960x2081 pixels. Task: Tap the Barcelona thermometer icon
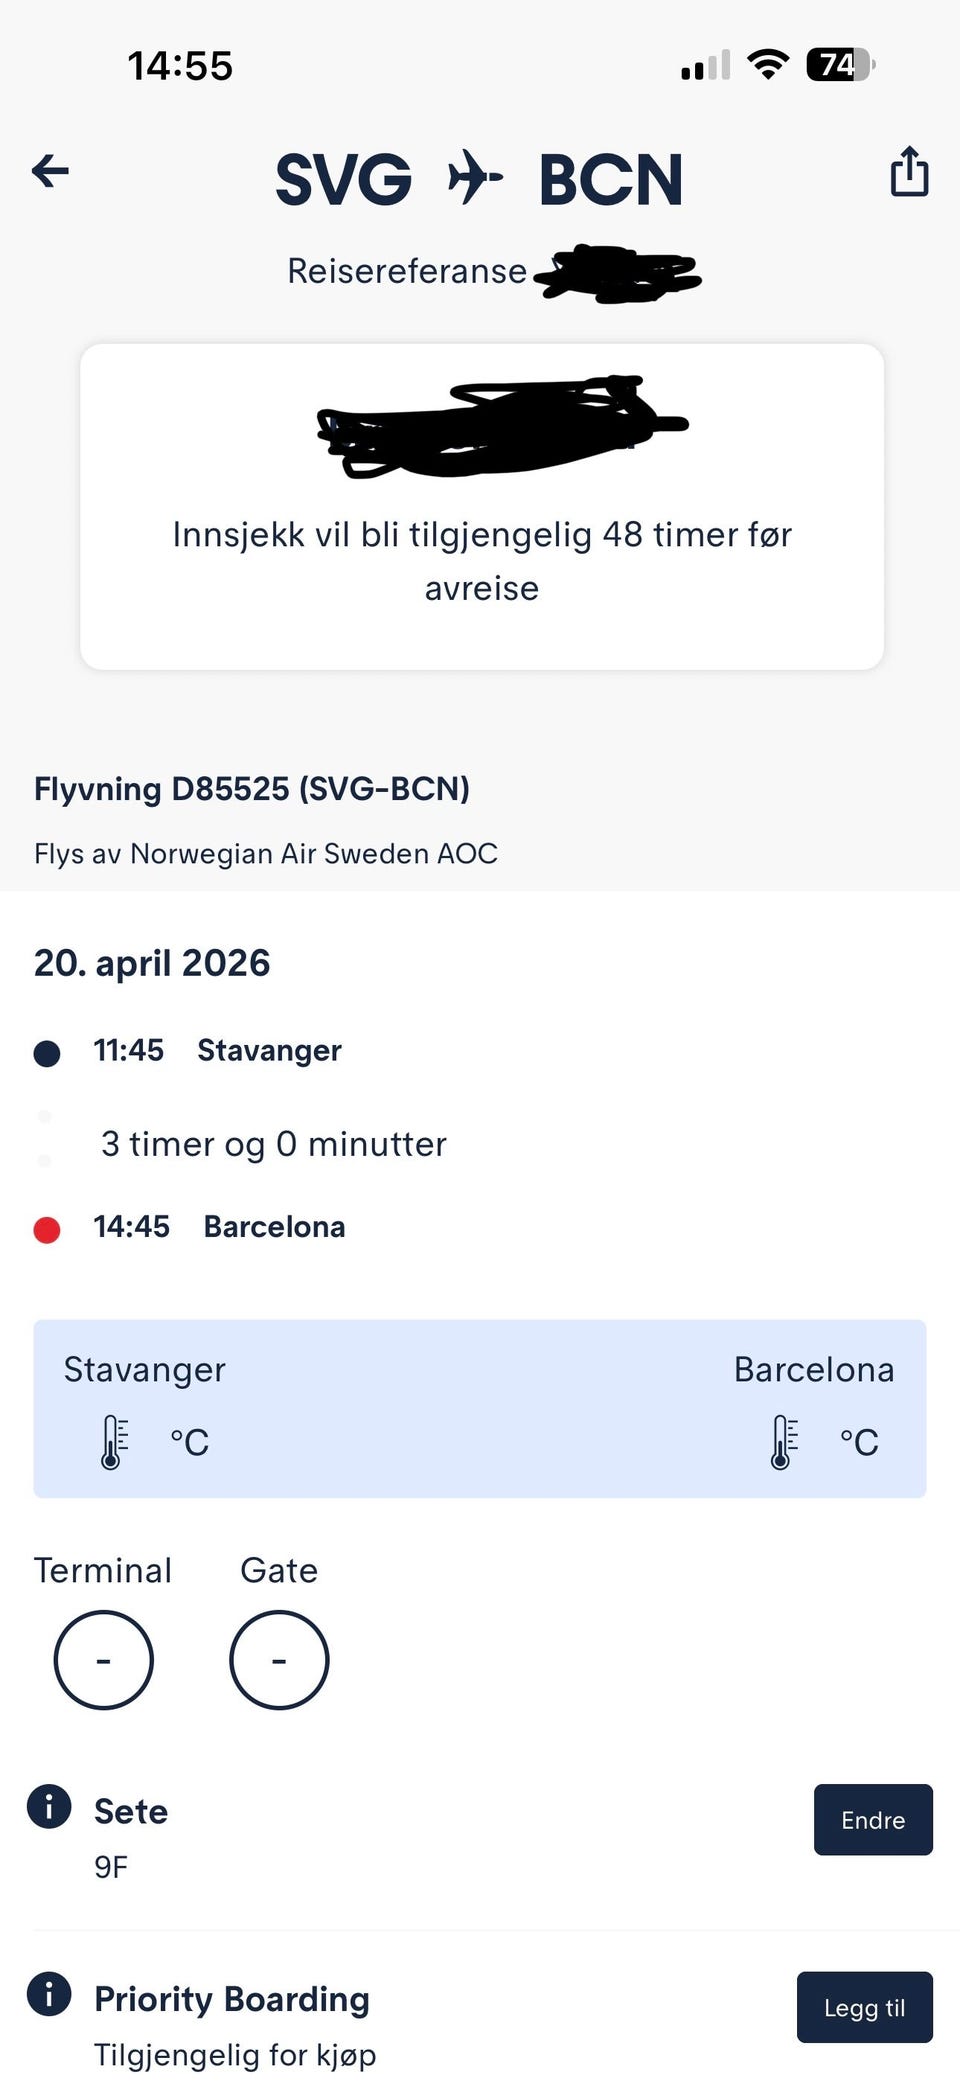click(x=784, y=1442)
